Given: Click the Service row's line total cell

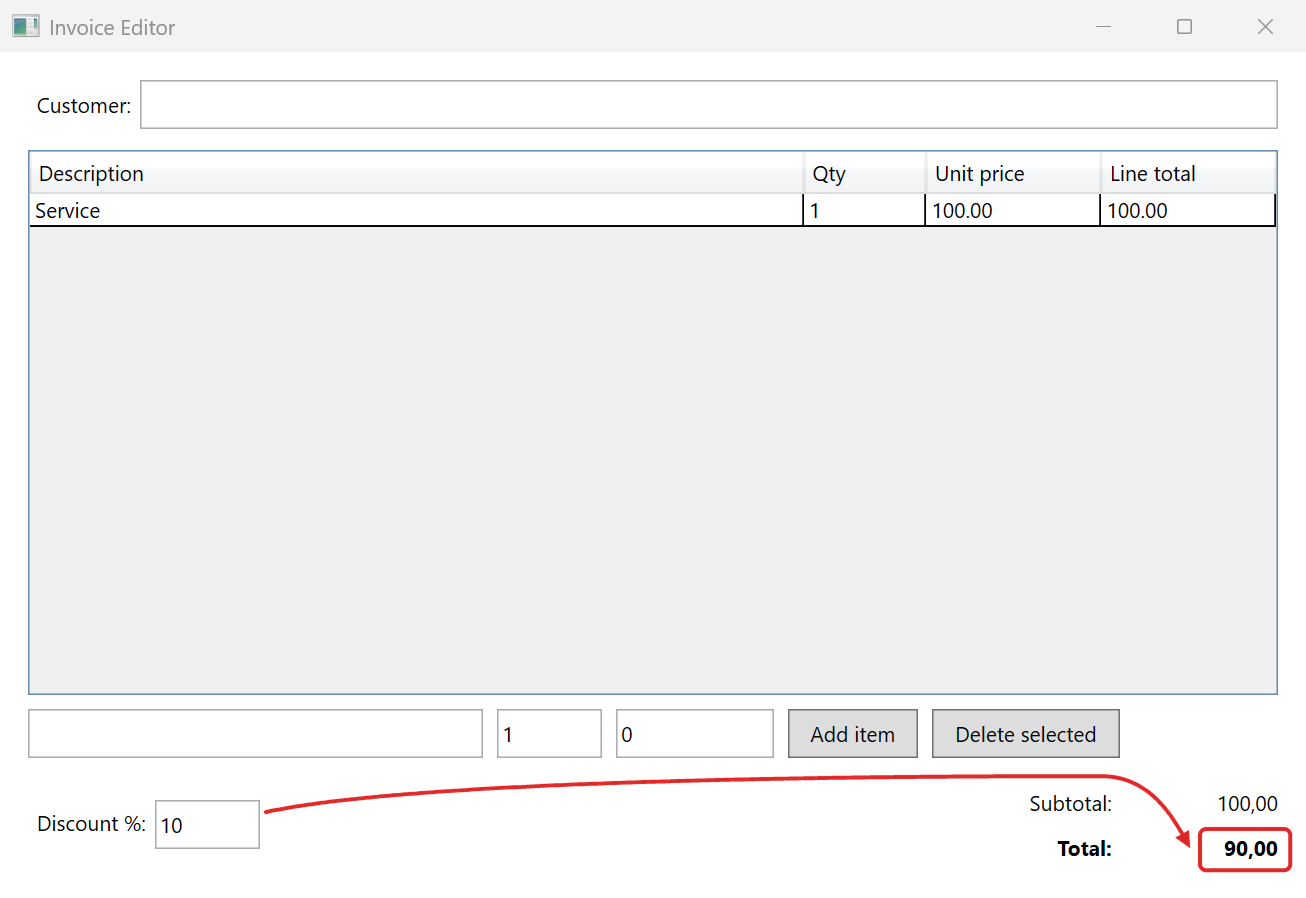Looking at the screenshot, I should tap(1188, 211).
